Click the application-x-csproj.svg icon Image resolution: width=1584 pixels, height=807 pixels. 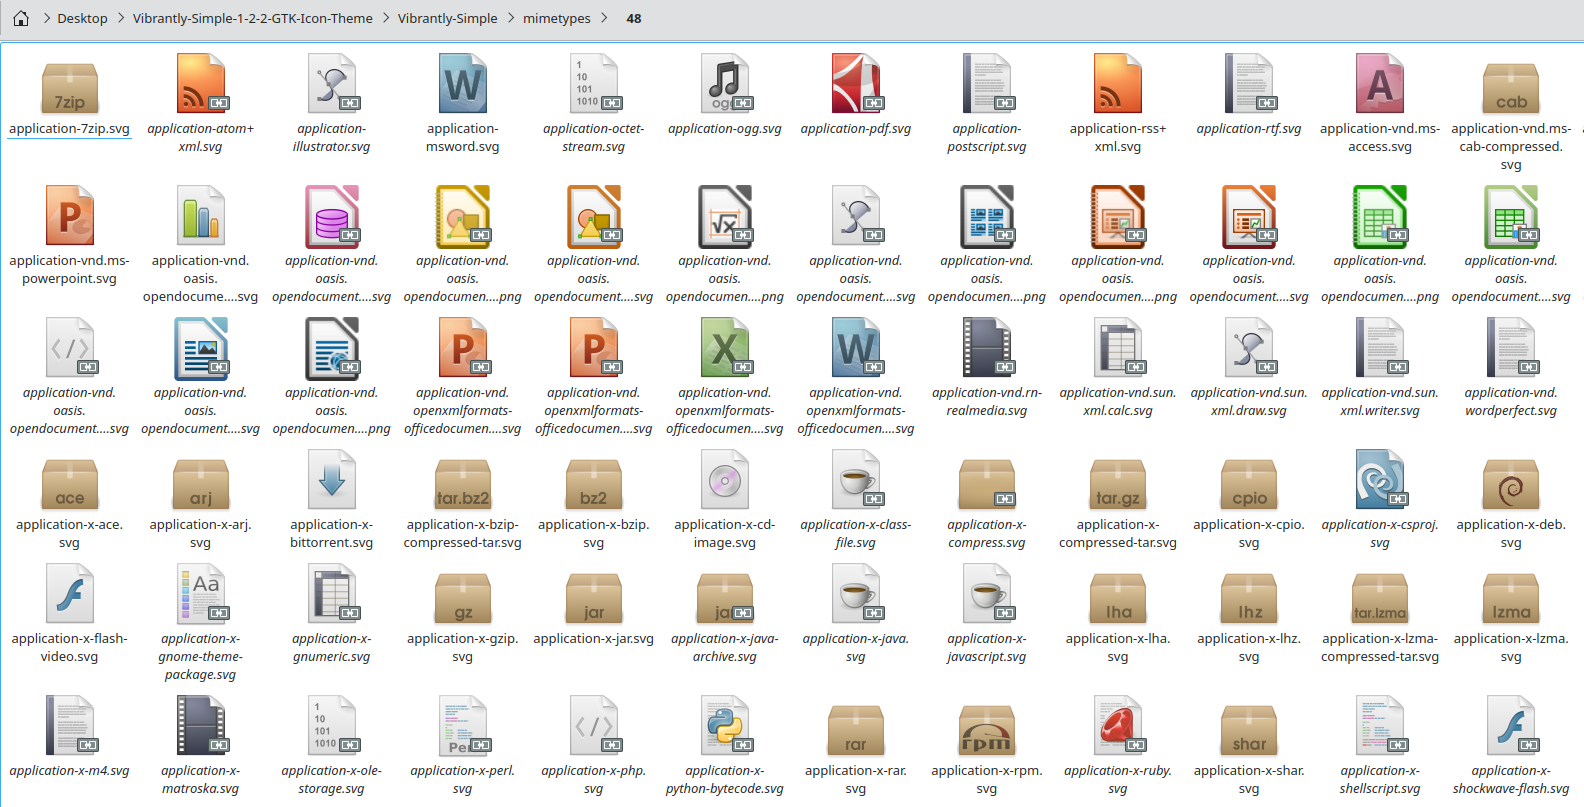pos(1380,480)
